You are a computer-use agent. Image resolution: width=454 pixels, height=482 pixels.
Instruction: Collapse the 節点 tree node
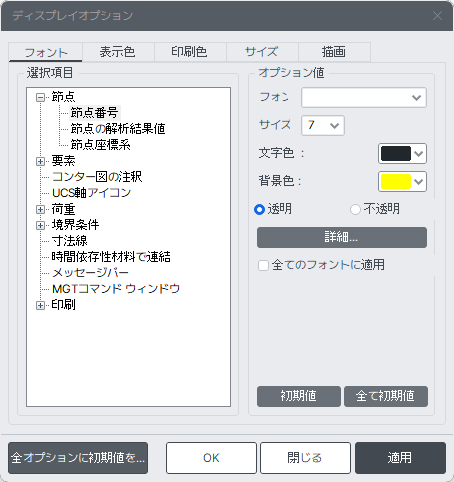pos(40,97)
